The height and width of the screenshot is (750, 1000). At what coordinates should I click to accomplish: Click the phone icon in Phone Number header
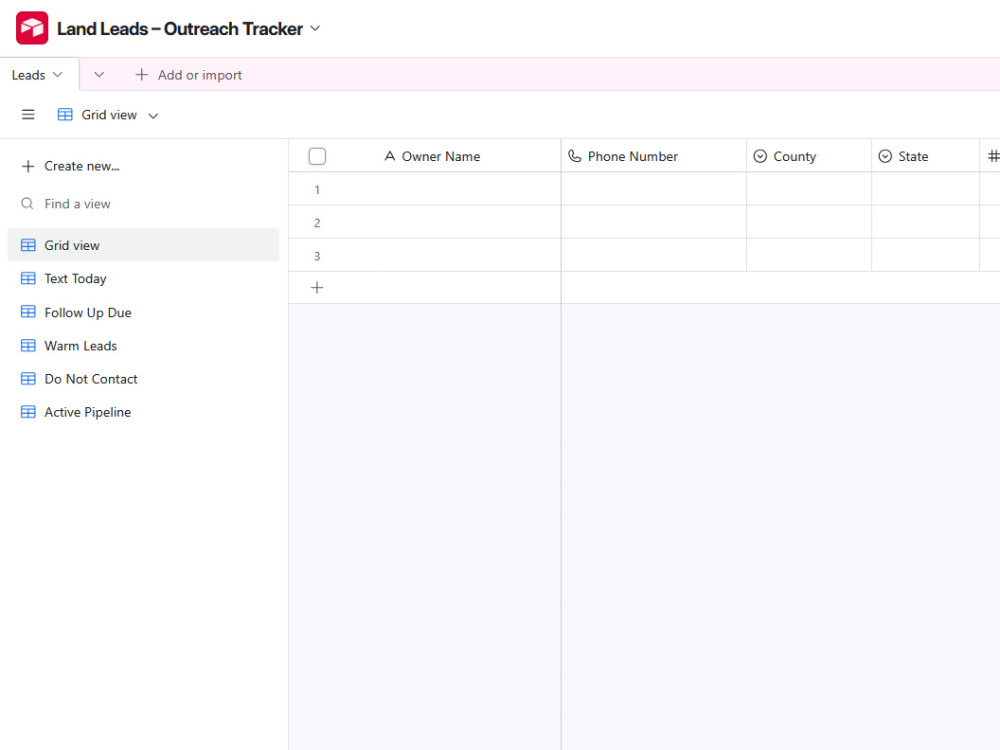575,156
